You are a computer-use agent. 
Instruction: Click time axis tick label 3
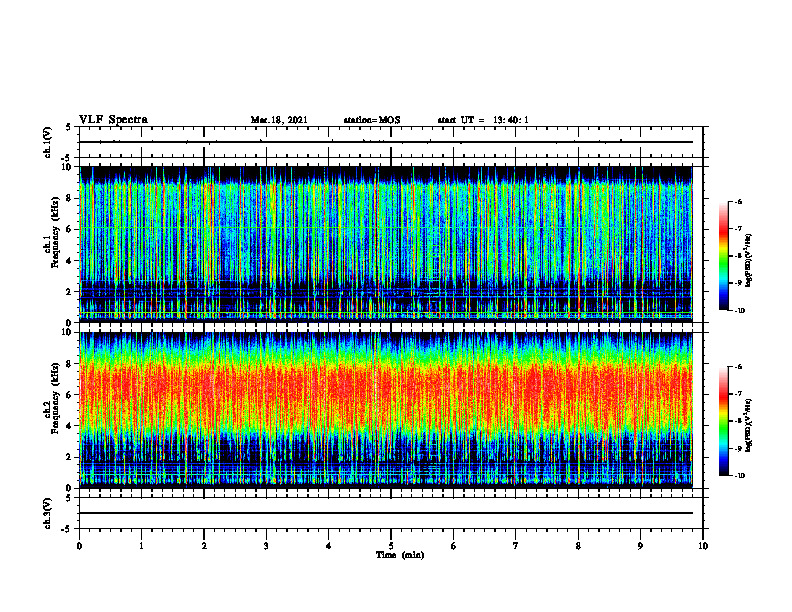266,546
